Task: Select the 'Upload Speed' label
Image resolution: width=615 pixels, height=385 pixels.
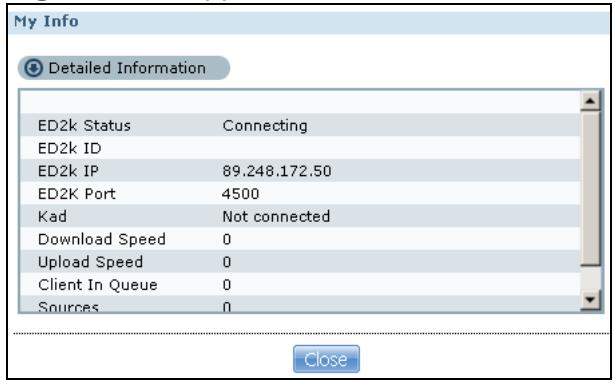Action: click(x=90, y=262)
